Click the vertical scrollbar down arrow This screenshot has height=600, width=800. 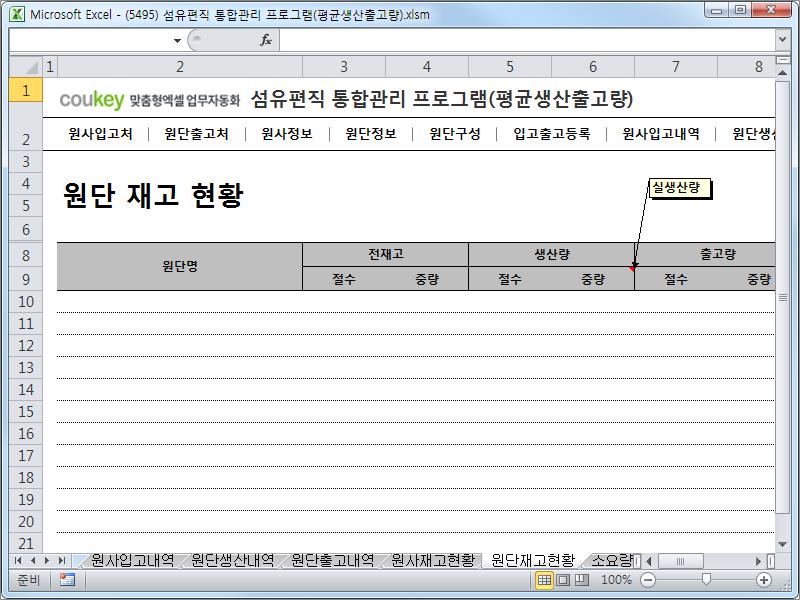782,544
